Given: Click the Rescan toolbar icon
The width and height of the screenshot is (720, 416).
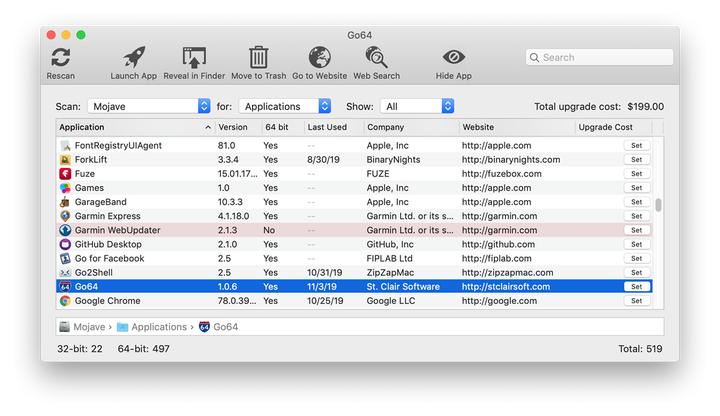Looking at the screenshot, I should 61,57.
